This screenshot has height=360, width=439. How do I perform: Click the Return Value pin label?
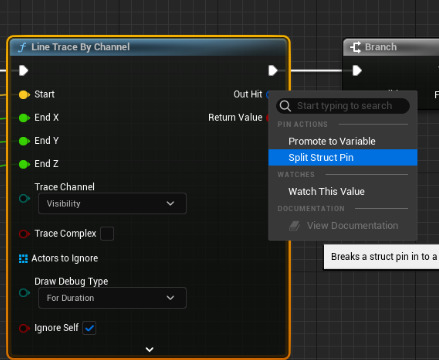pyautogui.click(x=235, y=118)
